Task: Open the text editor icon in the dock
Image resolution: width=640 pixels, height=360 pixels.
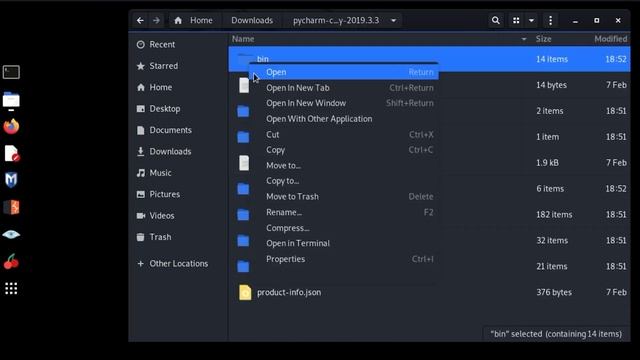Action: pyautogui.click(x=11, y=153)
